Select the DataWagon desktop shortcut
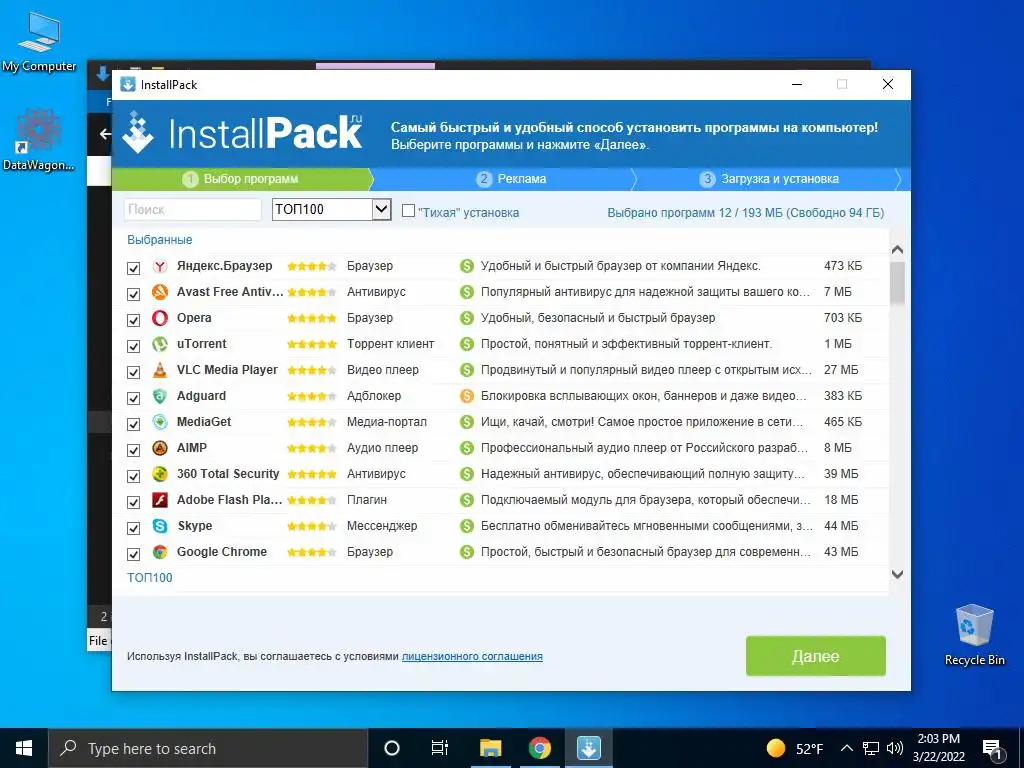The height and width of the screenshot is (768, 1024). point(39,140)
